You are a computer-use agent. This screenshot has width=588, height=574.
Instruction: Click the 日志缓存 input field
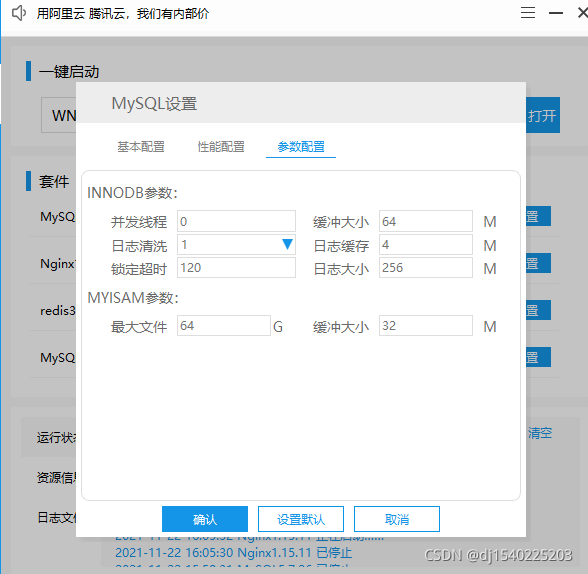pyautogui.click(x=426, y=244)
